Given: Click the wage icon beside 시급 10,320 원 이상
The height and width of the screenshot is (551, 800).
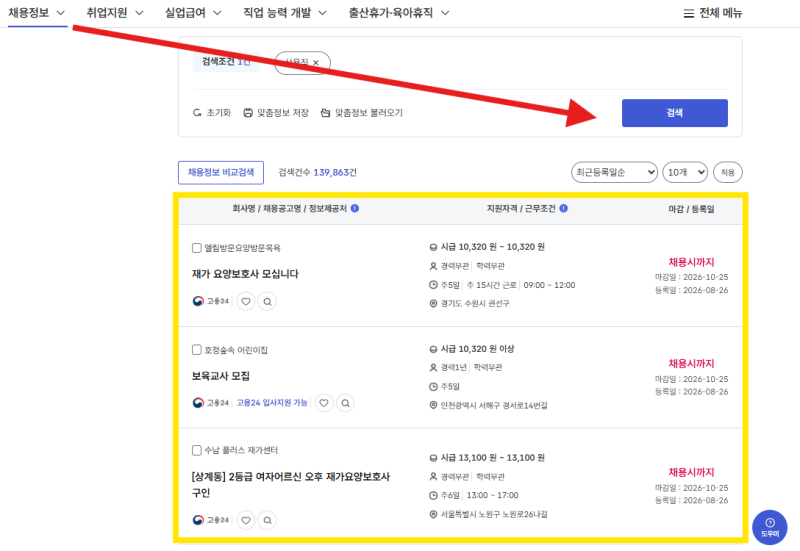Looking at the screenshot, I should tap(433, 349).
